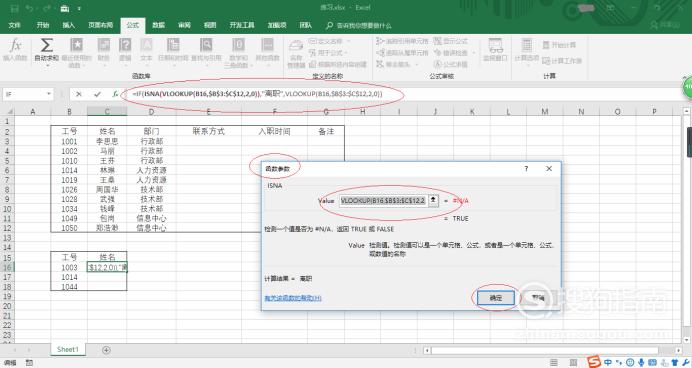Expand the Name Box dropdown arrow

[x=49, y=94]
